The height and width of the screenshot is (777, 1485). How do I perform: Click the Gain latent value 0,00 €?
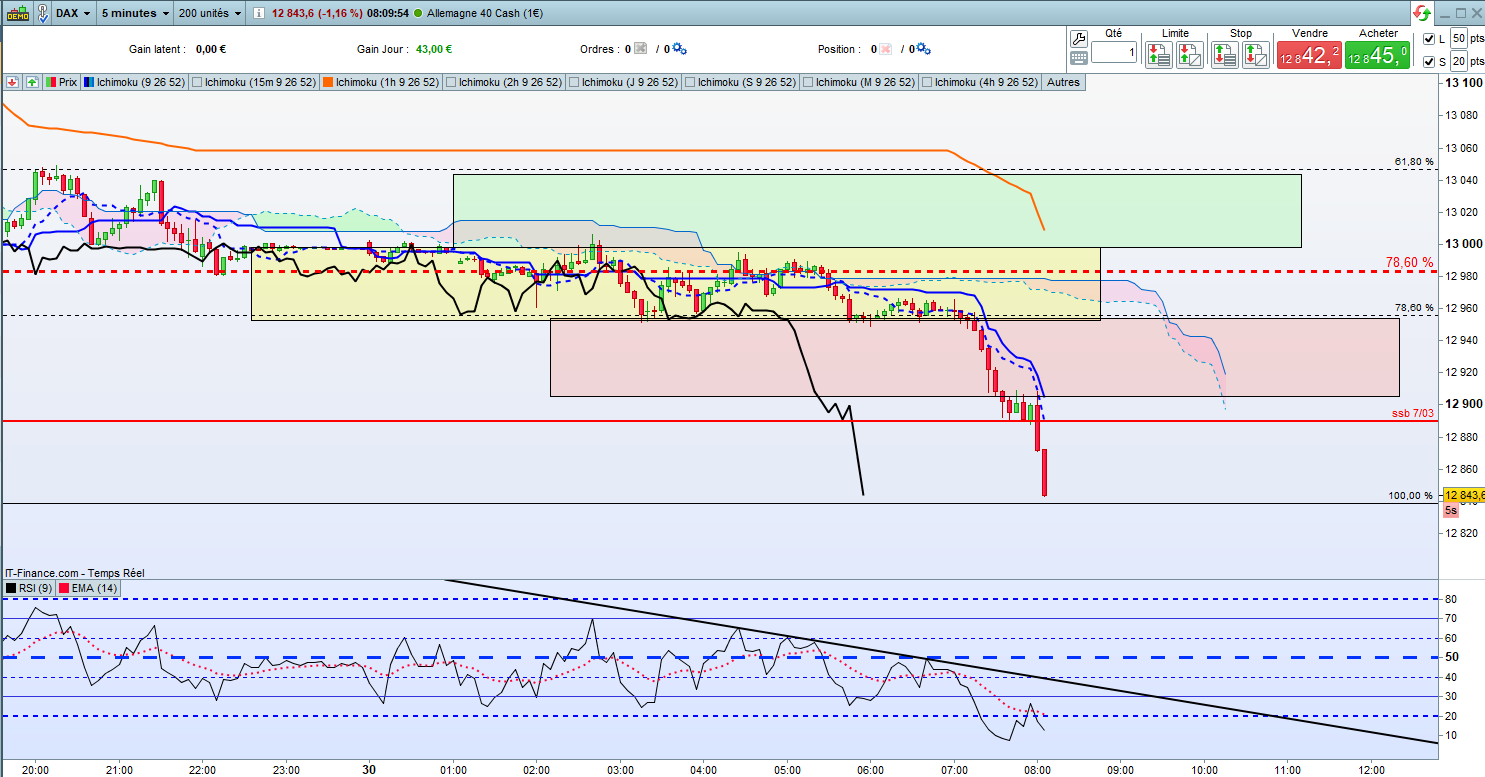point(211,49)
